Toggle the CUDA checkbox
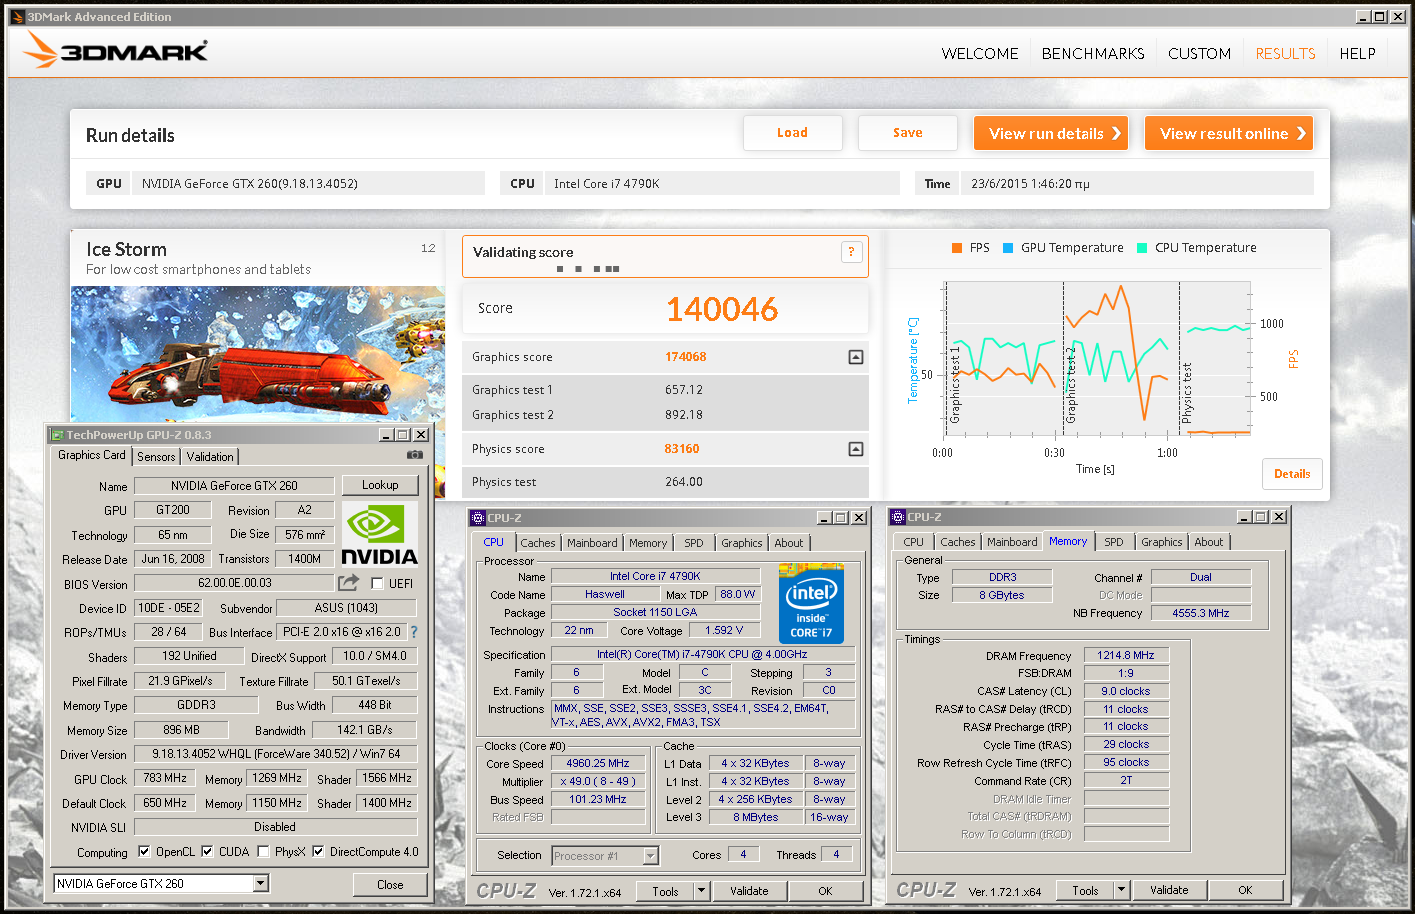The image size is (1415, 914). click(207, 852)
